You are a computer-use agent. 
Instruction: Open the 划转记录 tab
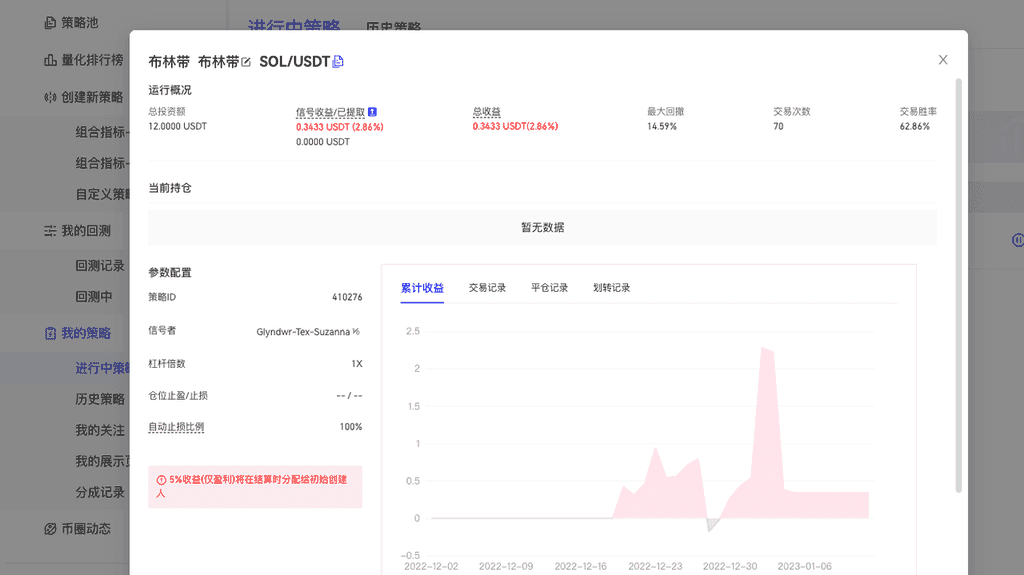pos(611,288)
